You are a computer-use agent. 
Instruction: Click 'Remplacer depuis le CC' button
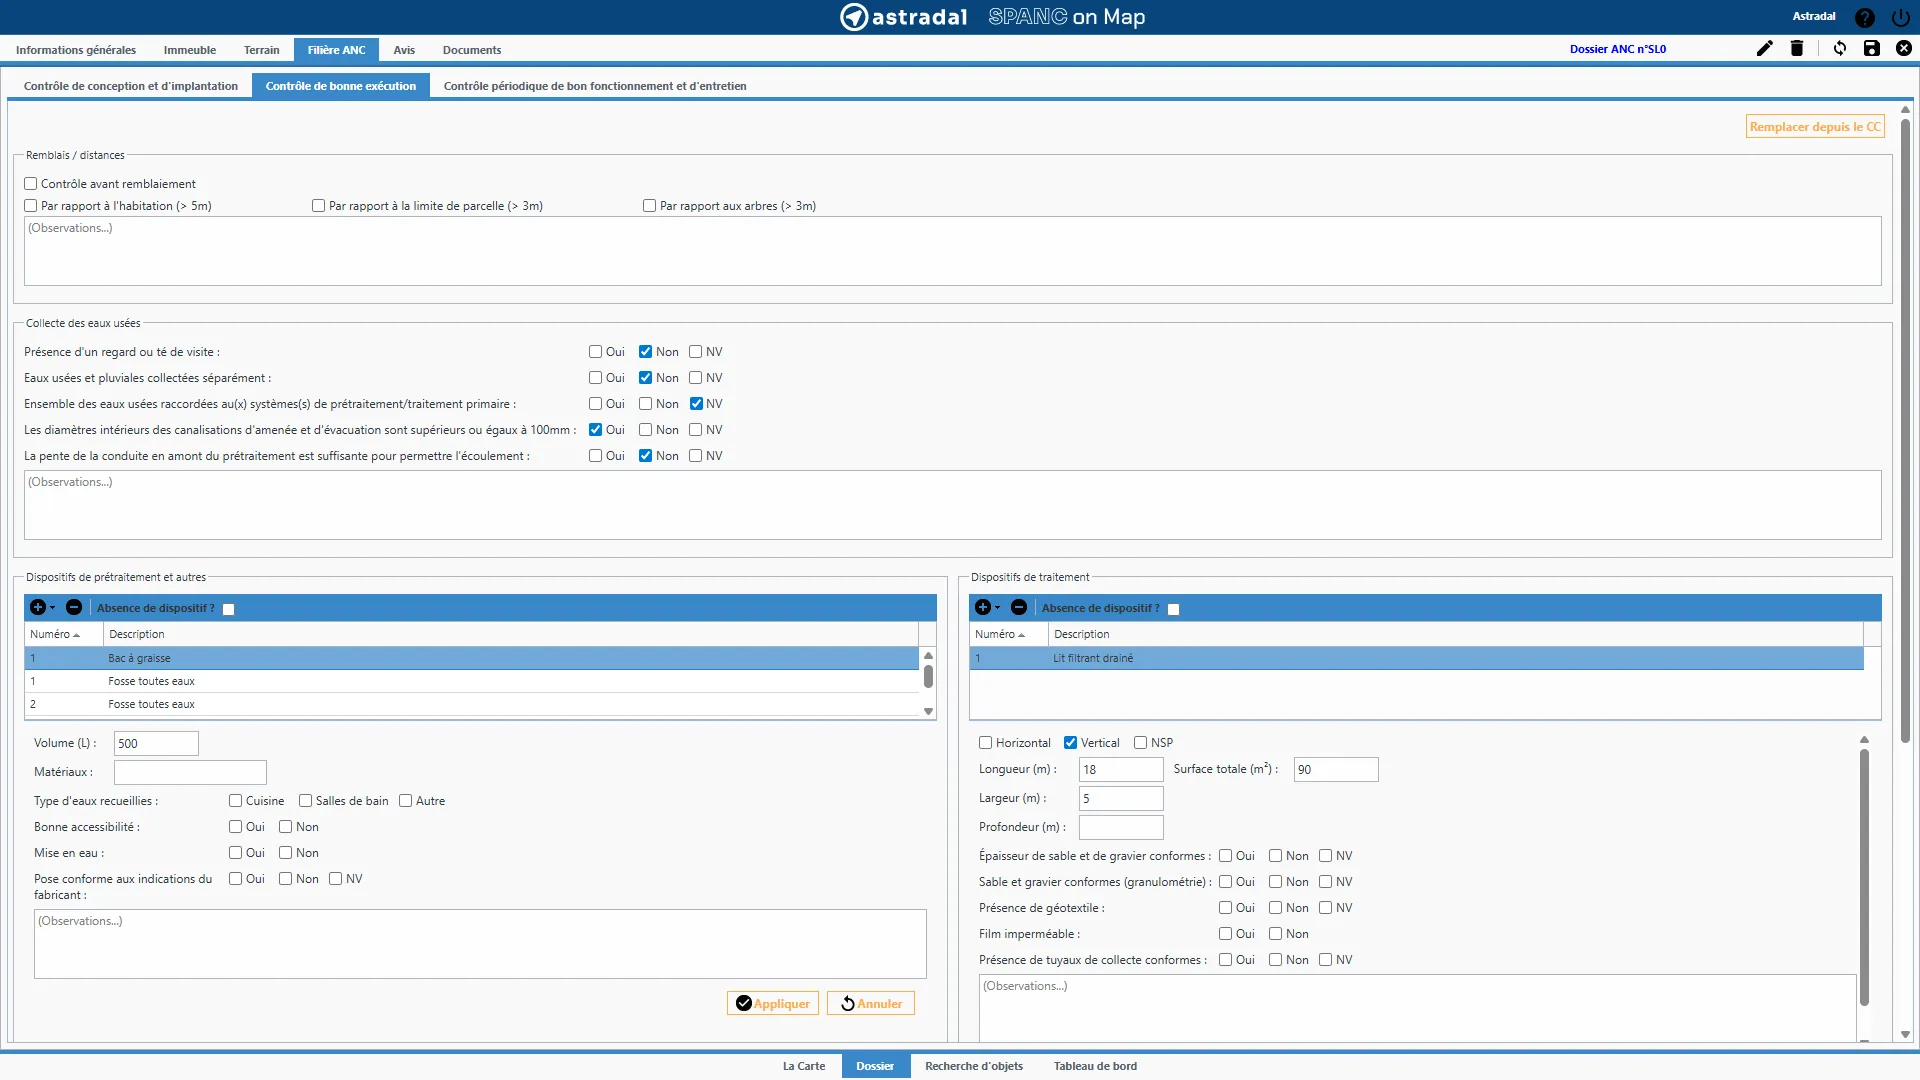tap(1815, 127)
